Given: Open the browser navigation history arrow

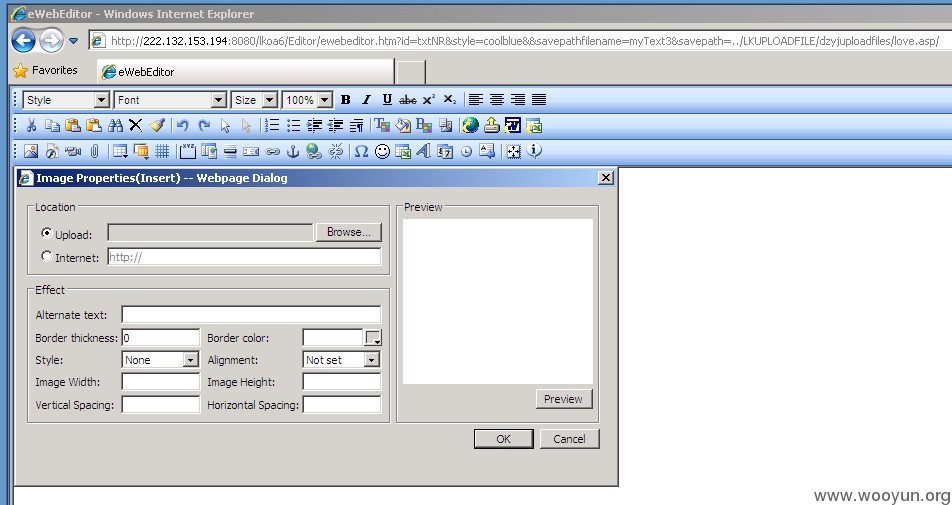Looking at the screenshot, I should point(73,41).
